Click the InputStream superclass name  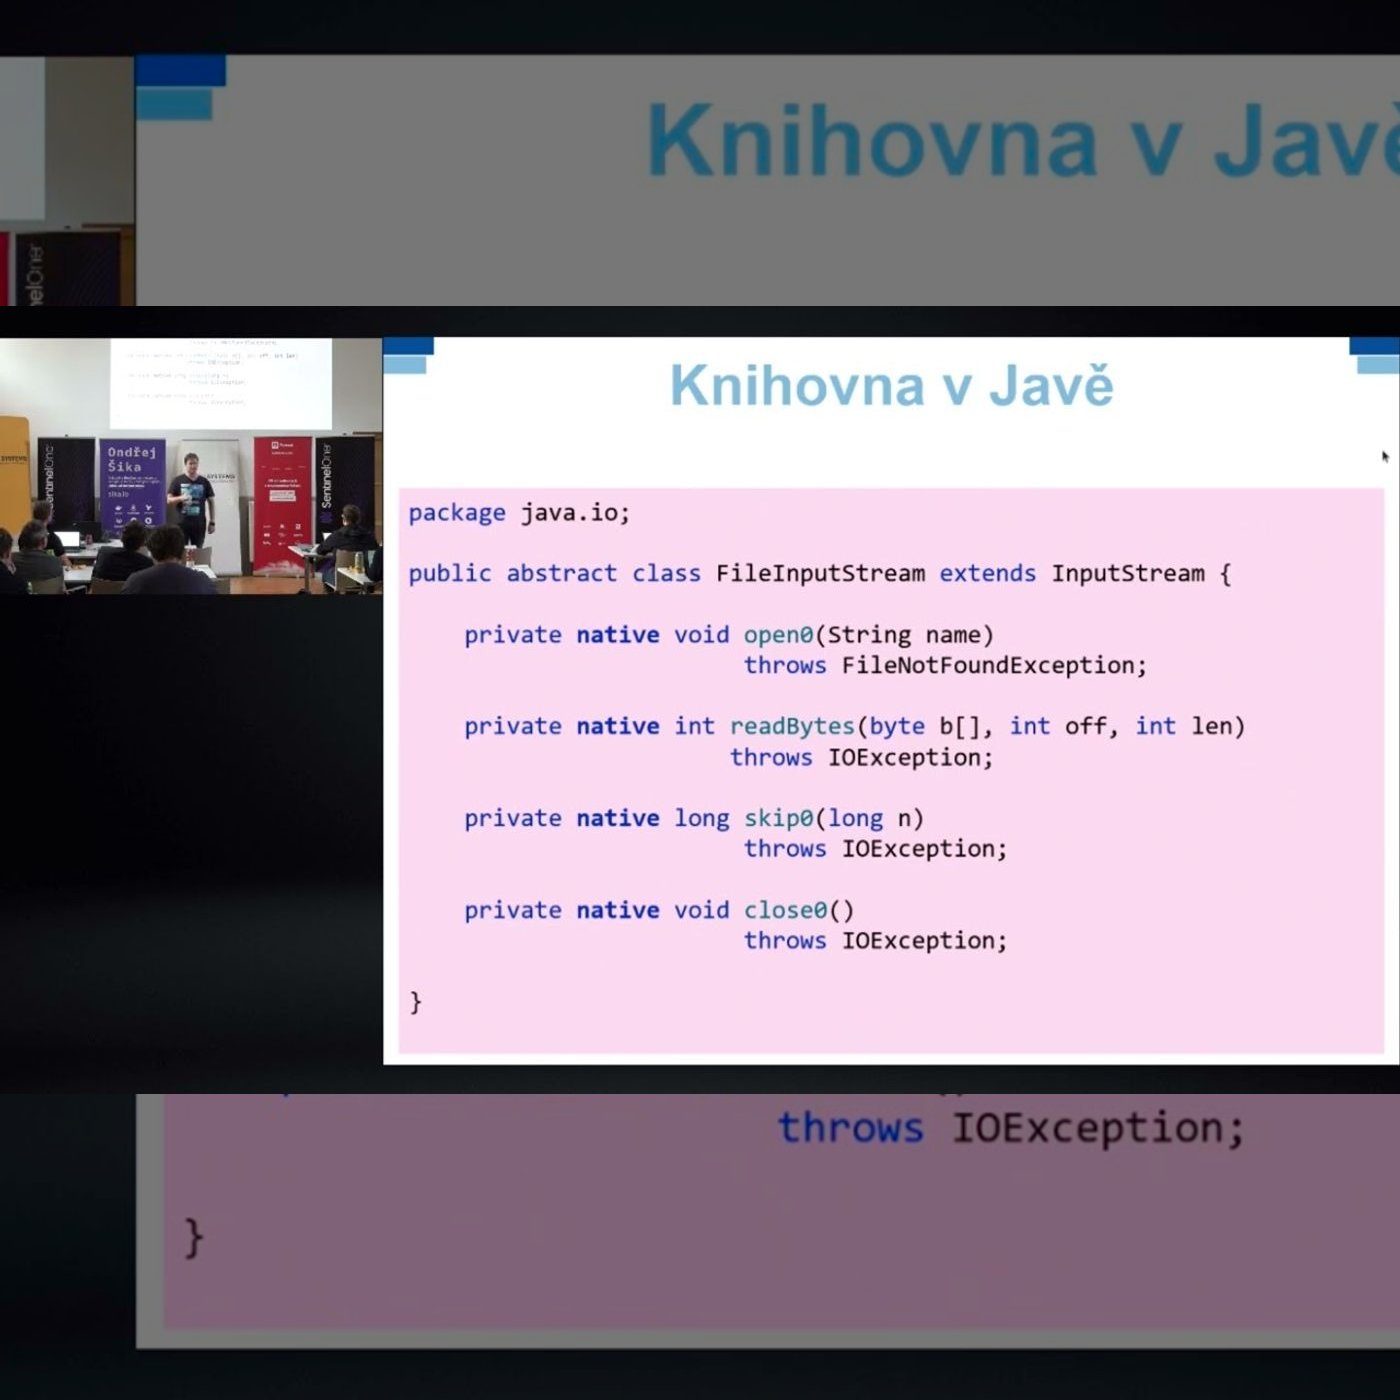click(1128, 573)
